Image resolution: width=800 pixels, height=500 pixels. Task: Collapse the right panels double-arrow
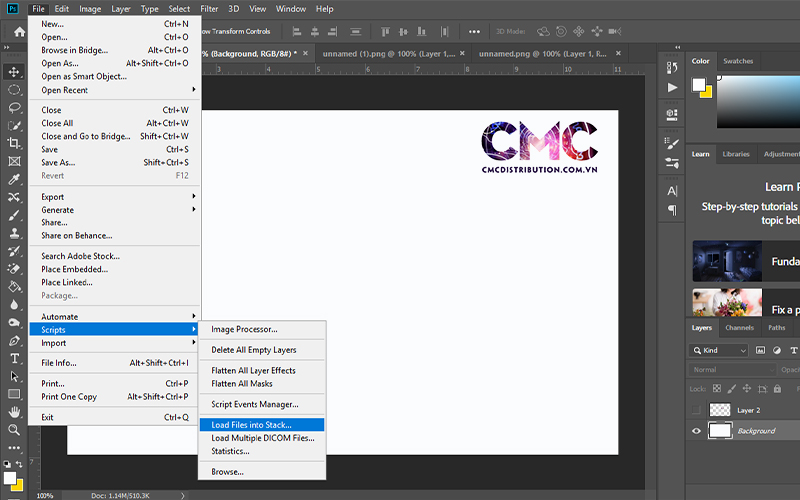pyautogui.click(x=678, y=47)
